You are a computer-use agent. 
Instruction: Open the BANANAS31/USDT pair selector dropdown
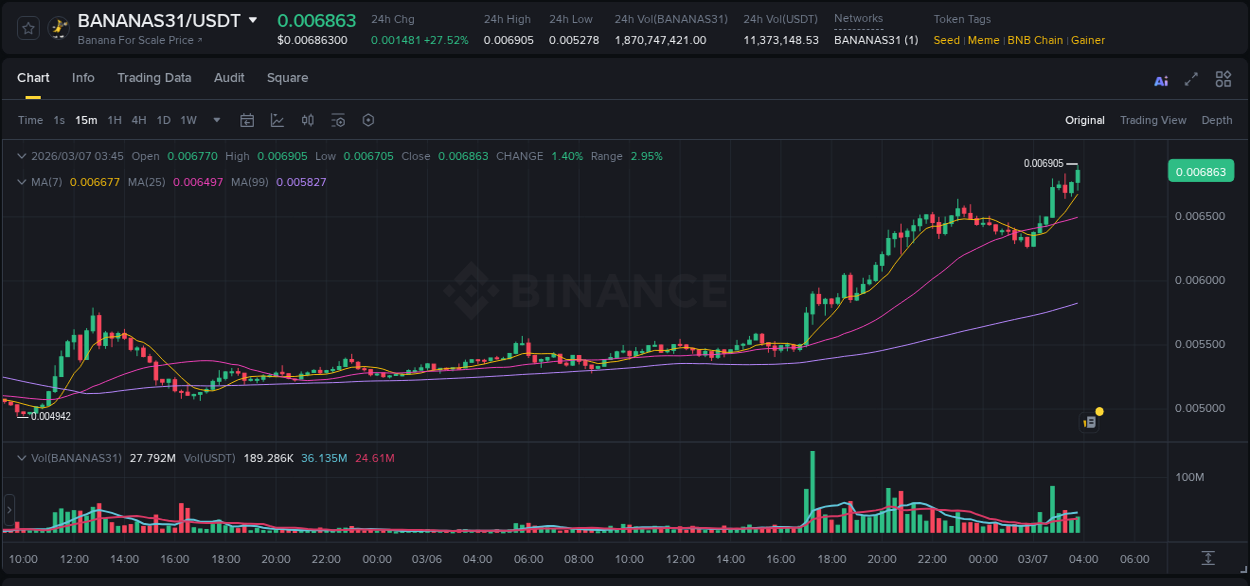(x=253, y=19)
